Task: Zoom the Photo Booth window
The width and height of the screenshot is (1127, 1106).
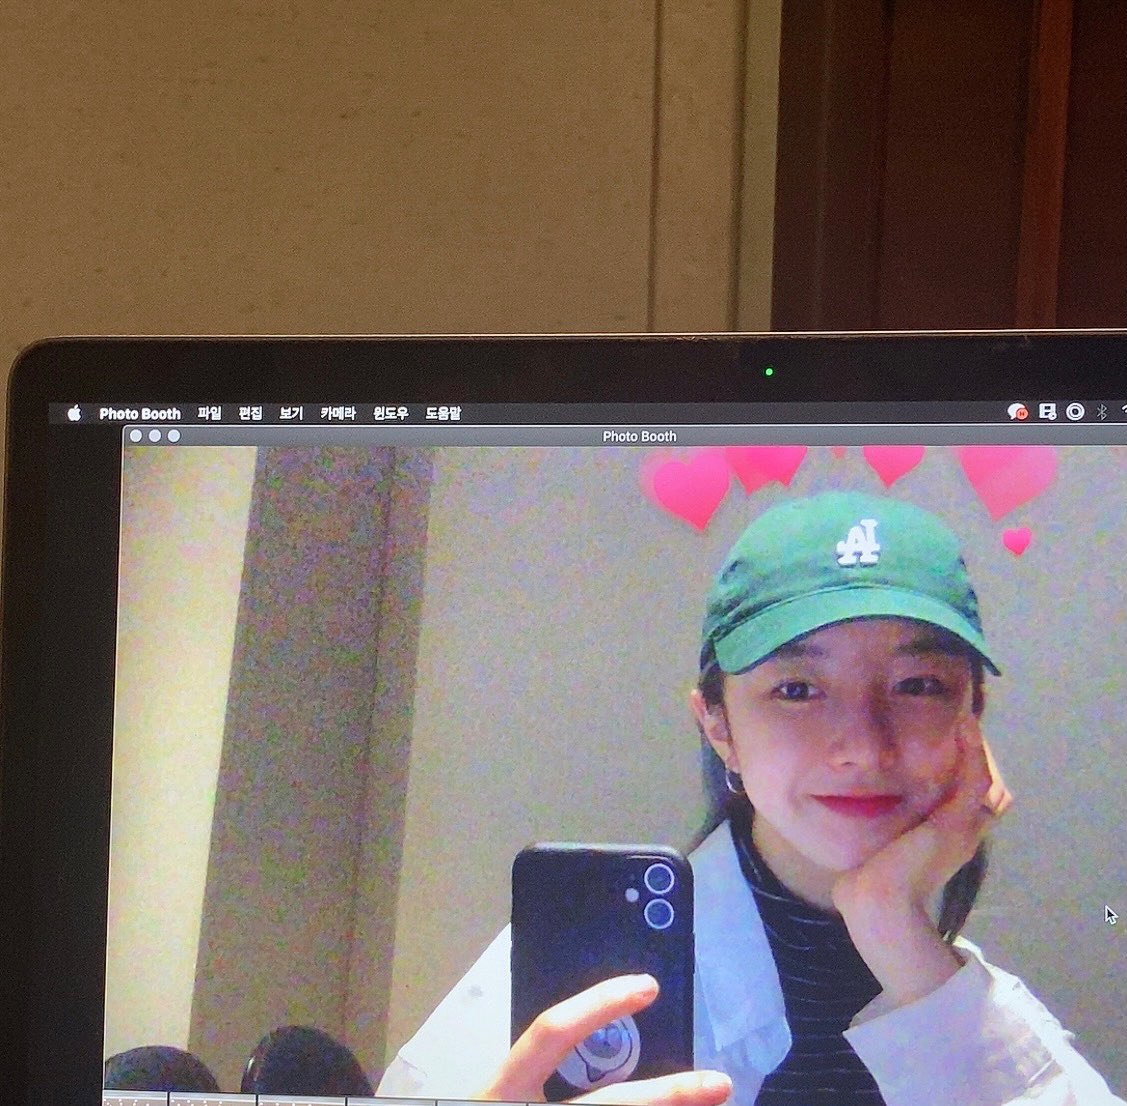Action: (x=173, y=436)
